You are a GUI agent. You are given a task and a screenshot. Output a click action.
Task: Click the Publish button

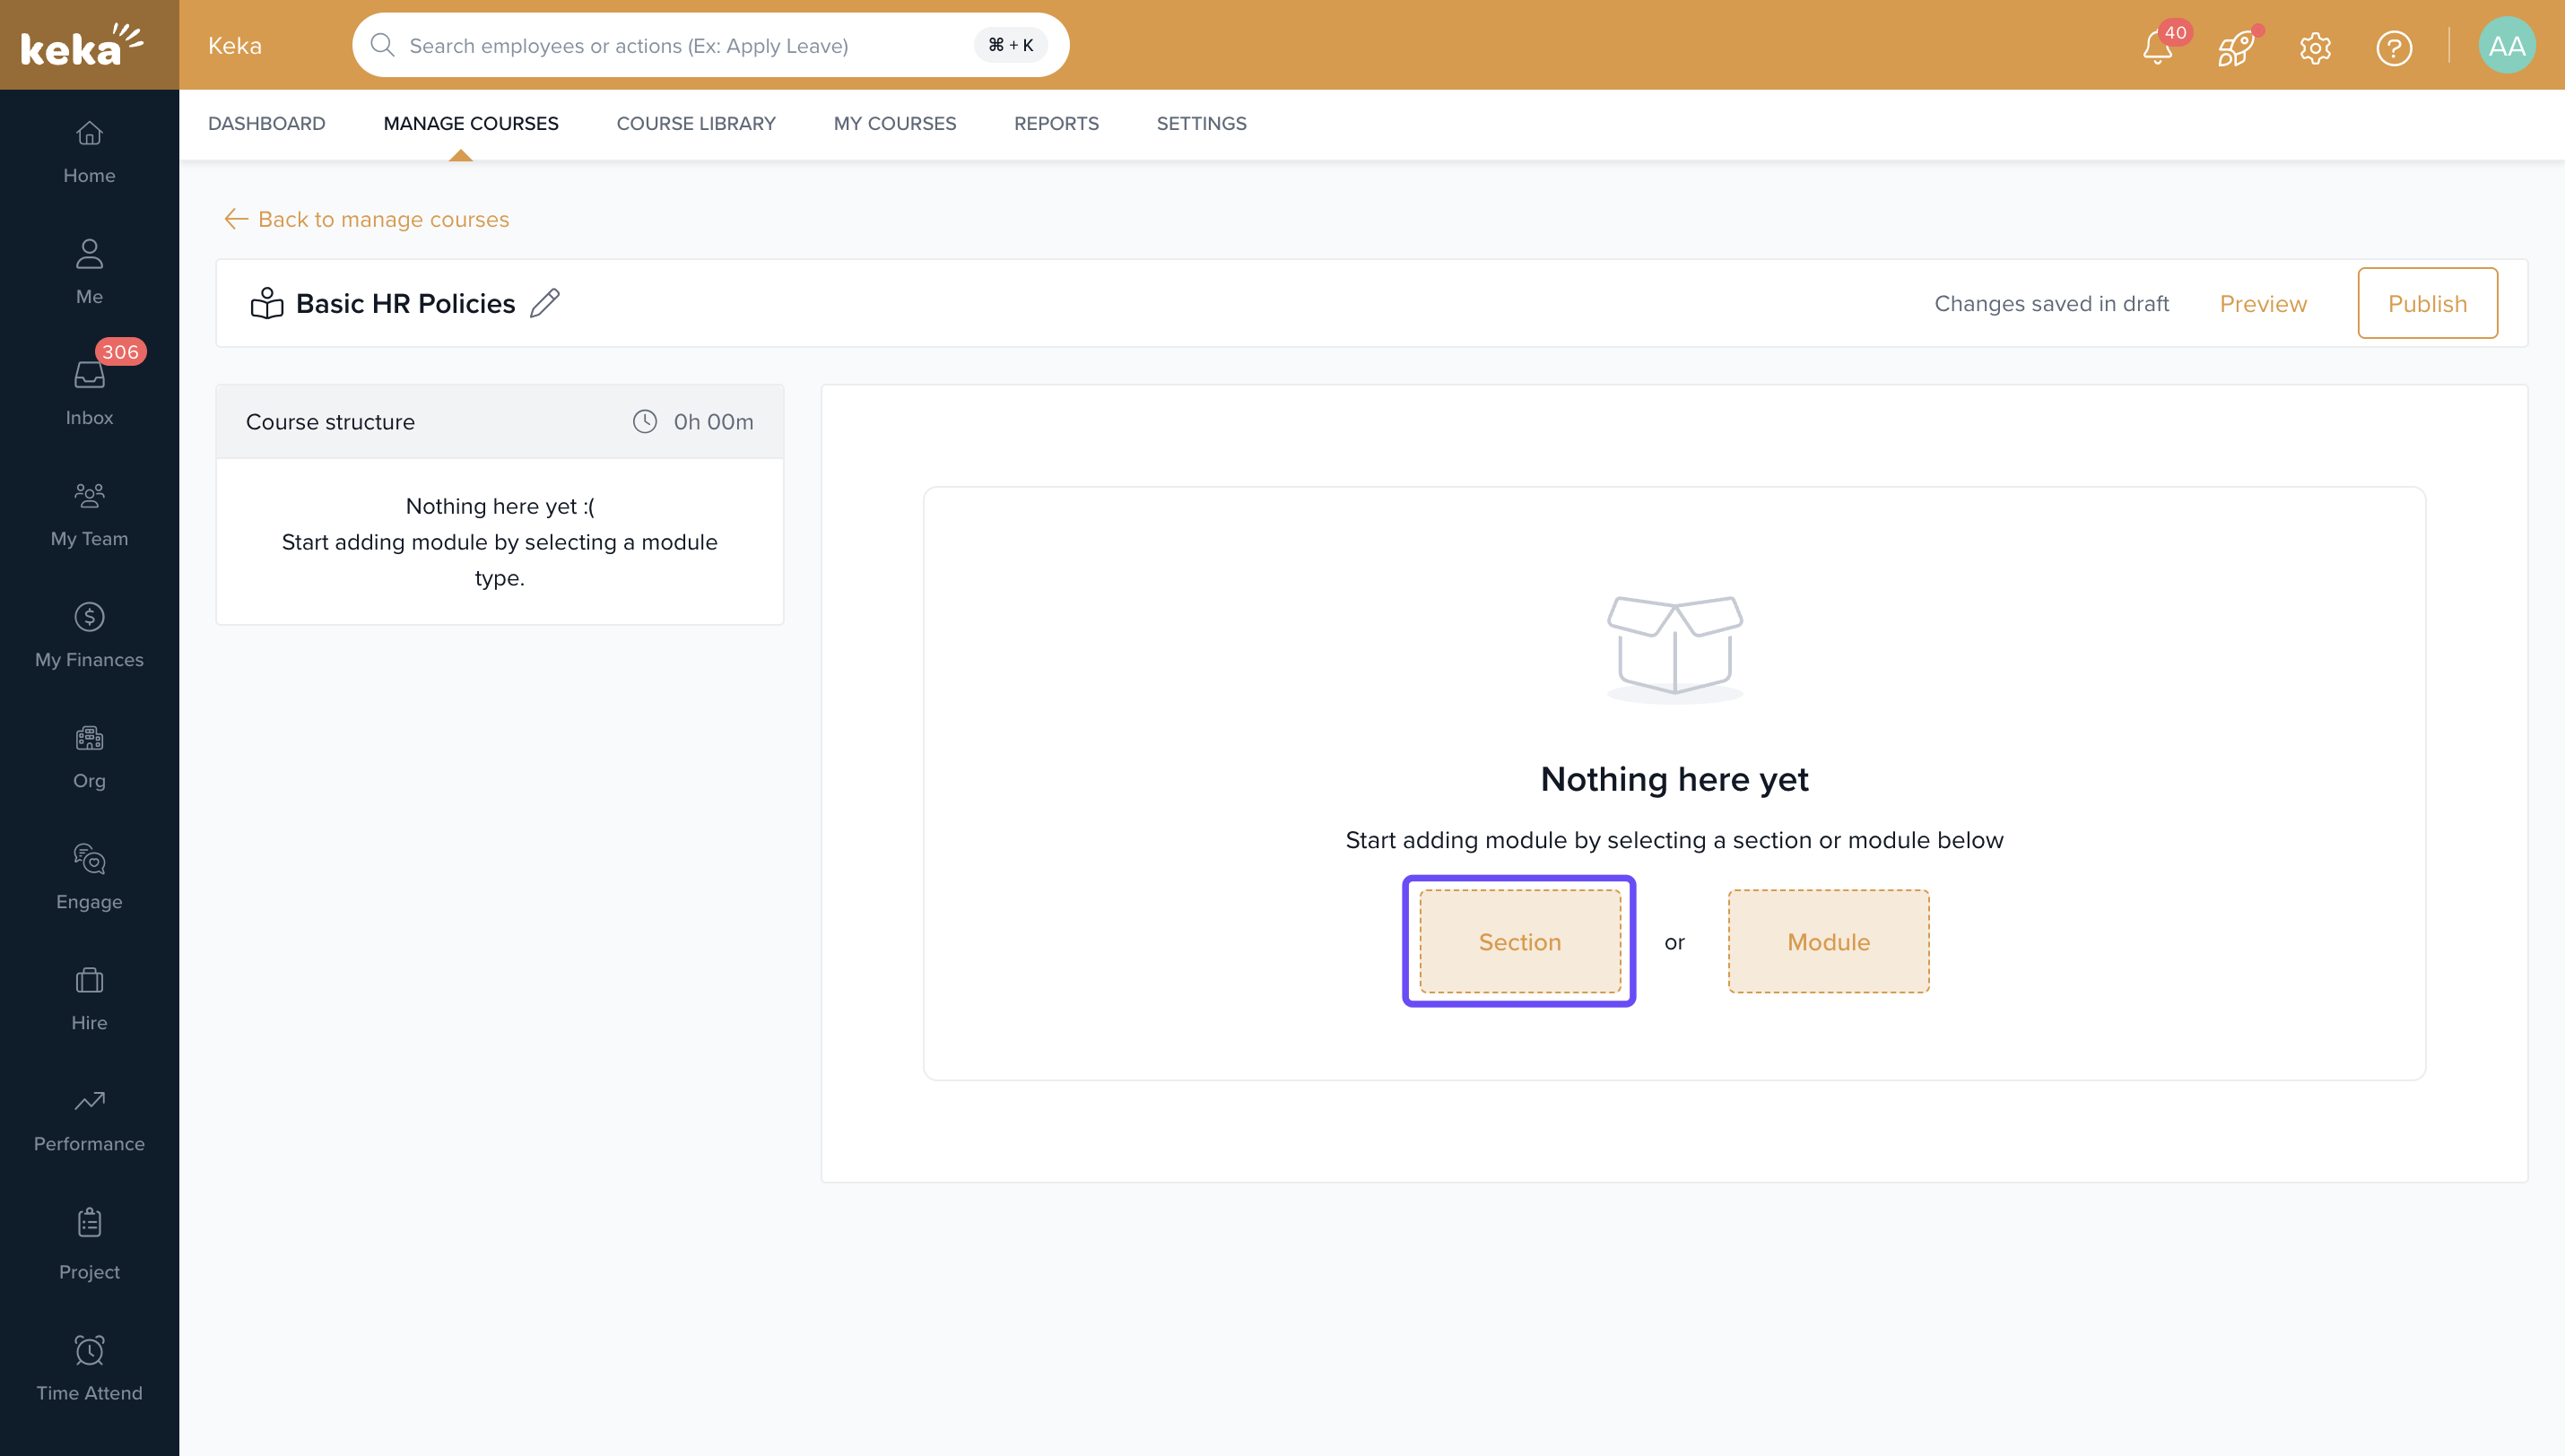tap(2427, 303)
